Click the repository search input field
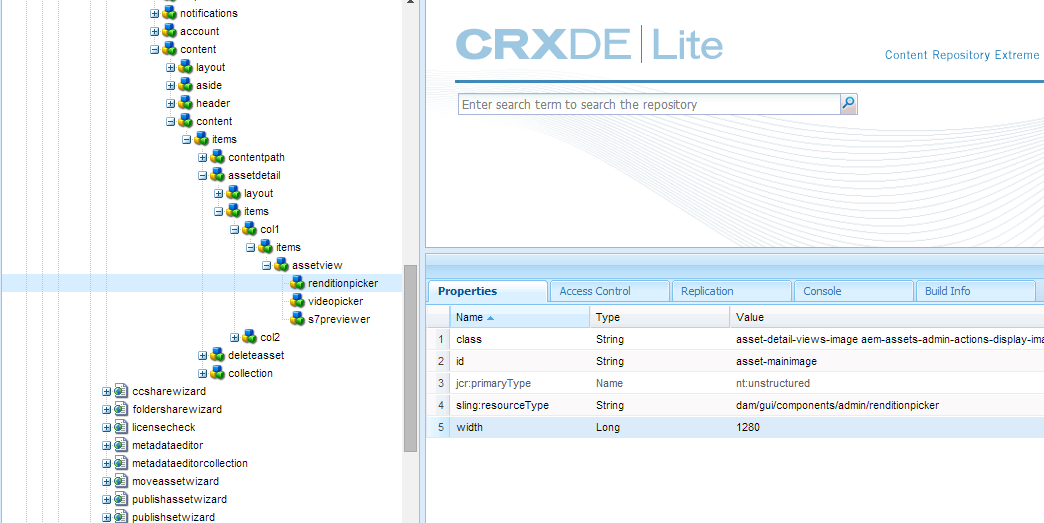The width and height of the screenshot is (1044, 523). click(649, 104)
